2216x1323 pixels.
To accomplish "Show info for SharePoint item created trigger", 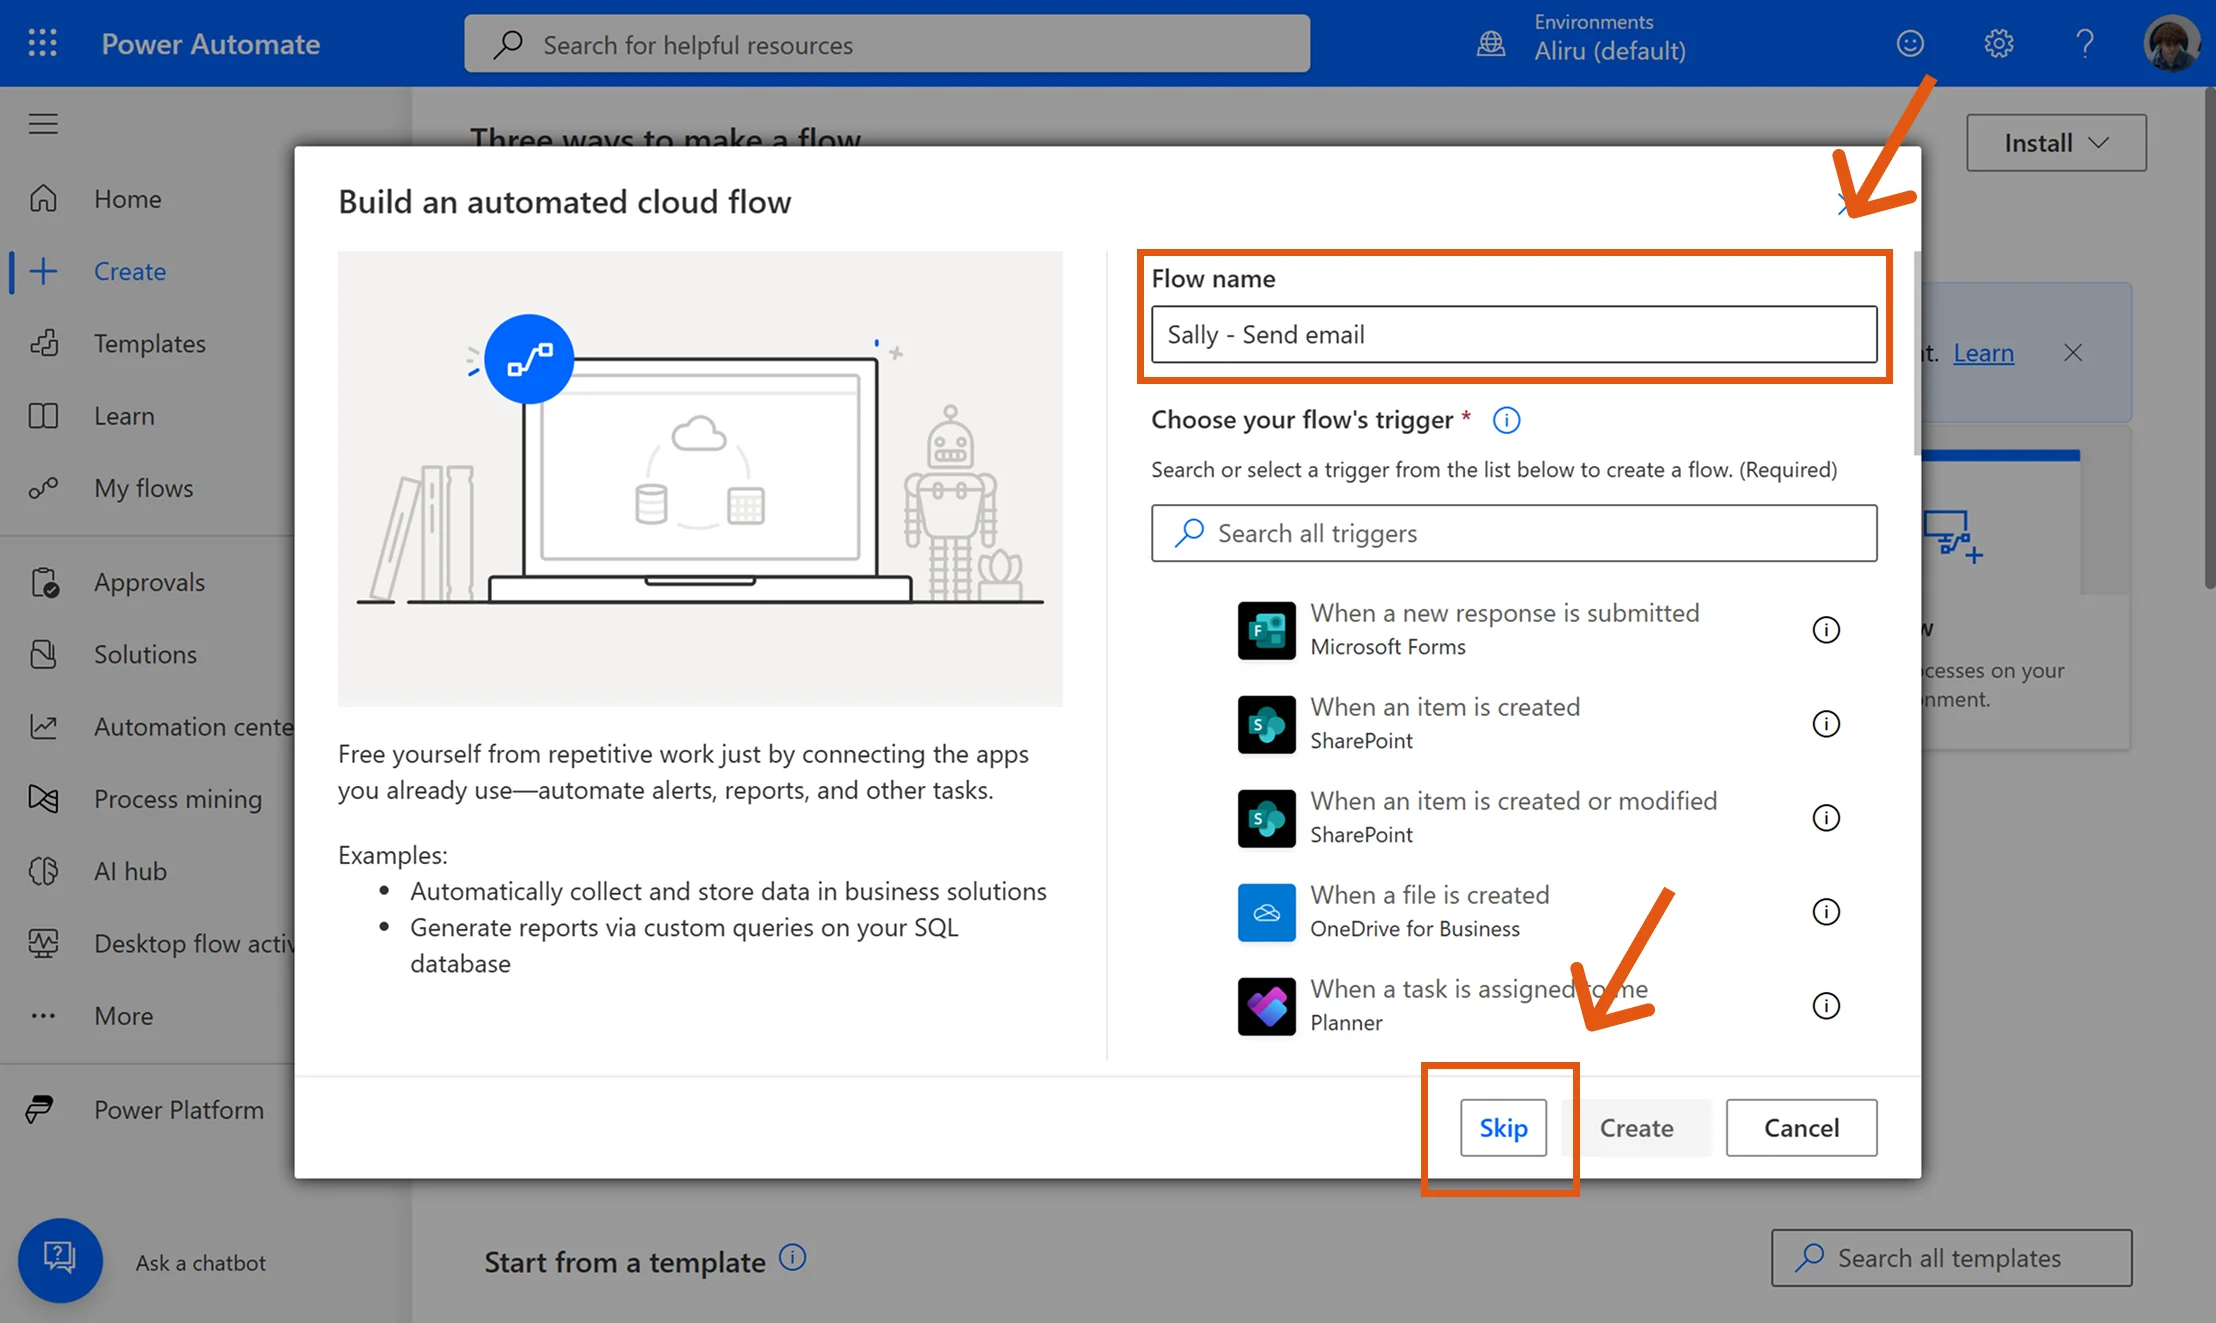I will pos(1826,724).
